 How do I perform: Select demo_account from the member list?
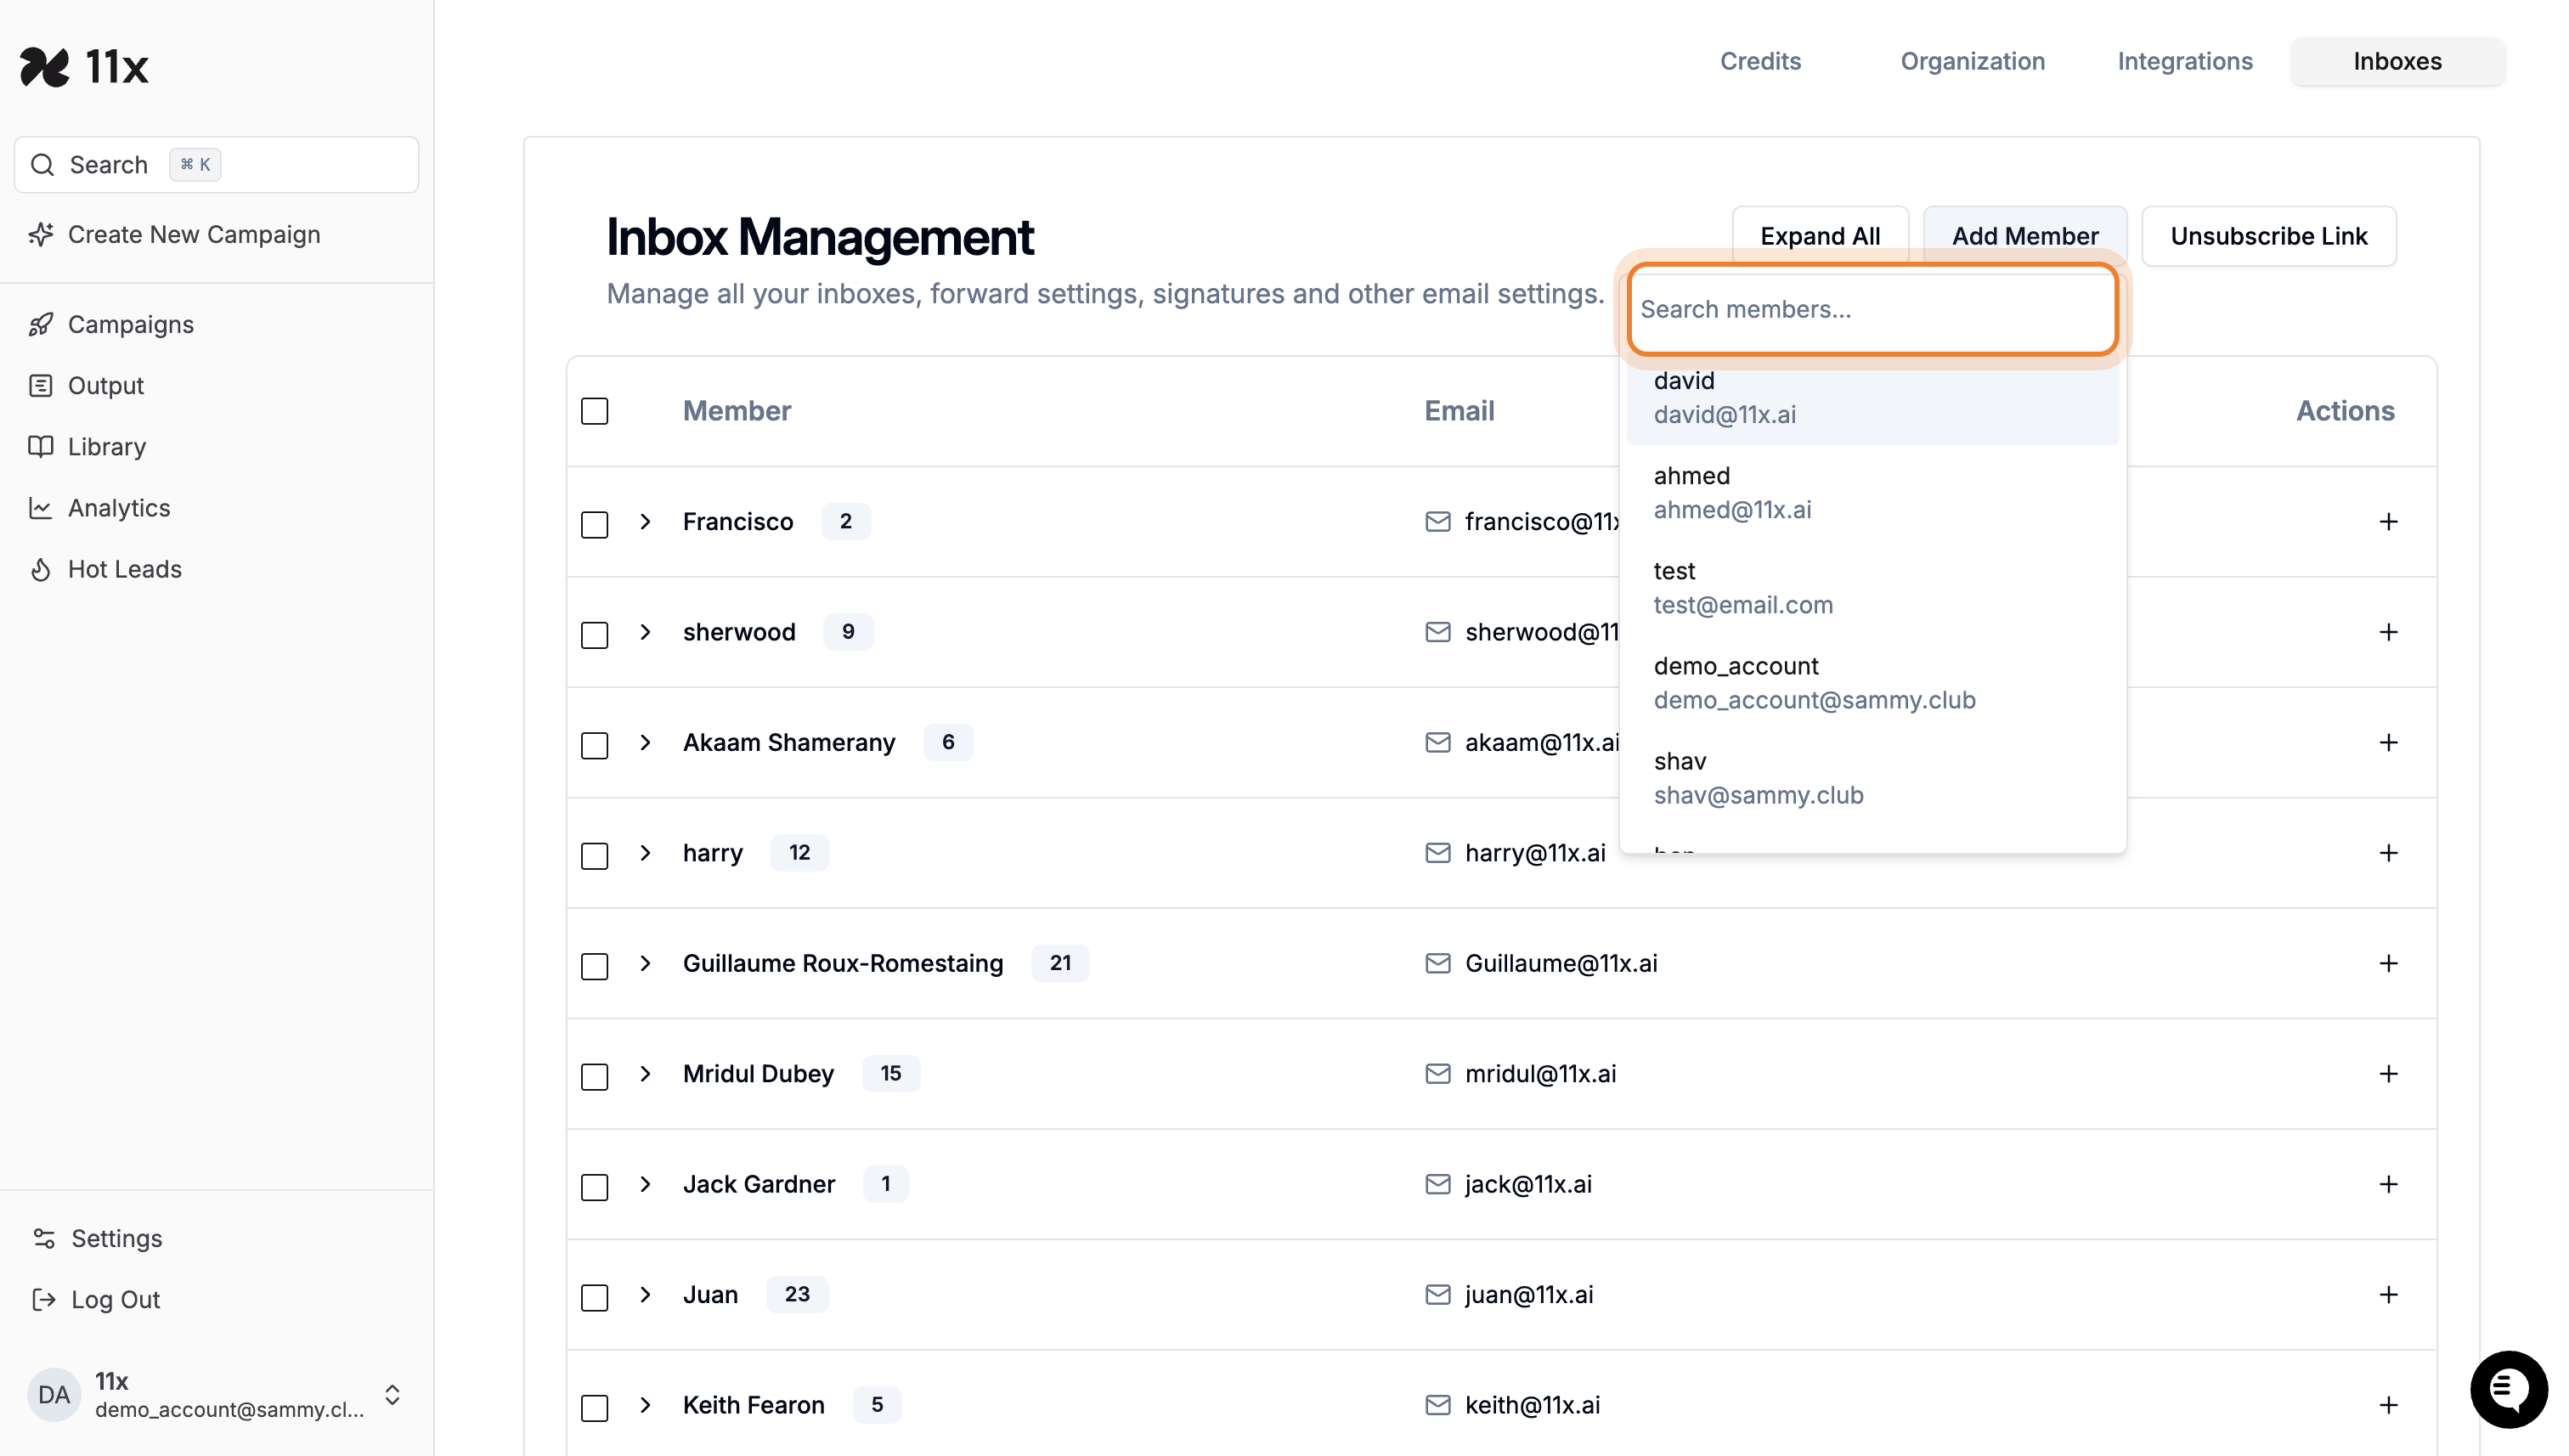click(x=1872, y=683)
